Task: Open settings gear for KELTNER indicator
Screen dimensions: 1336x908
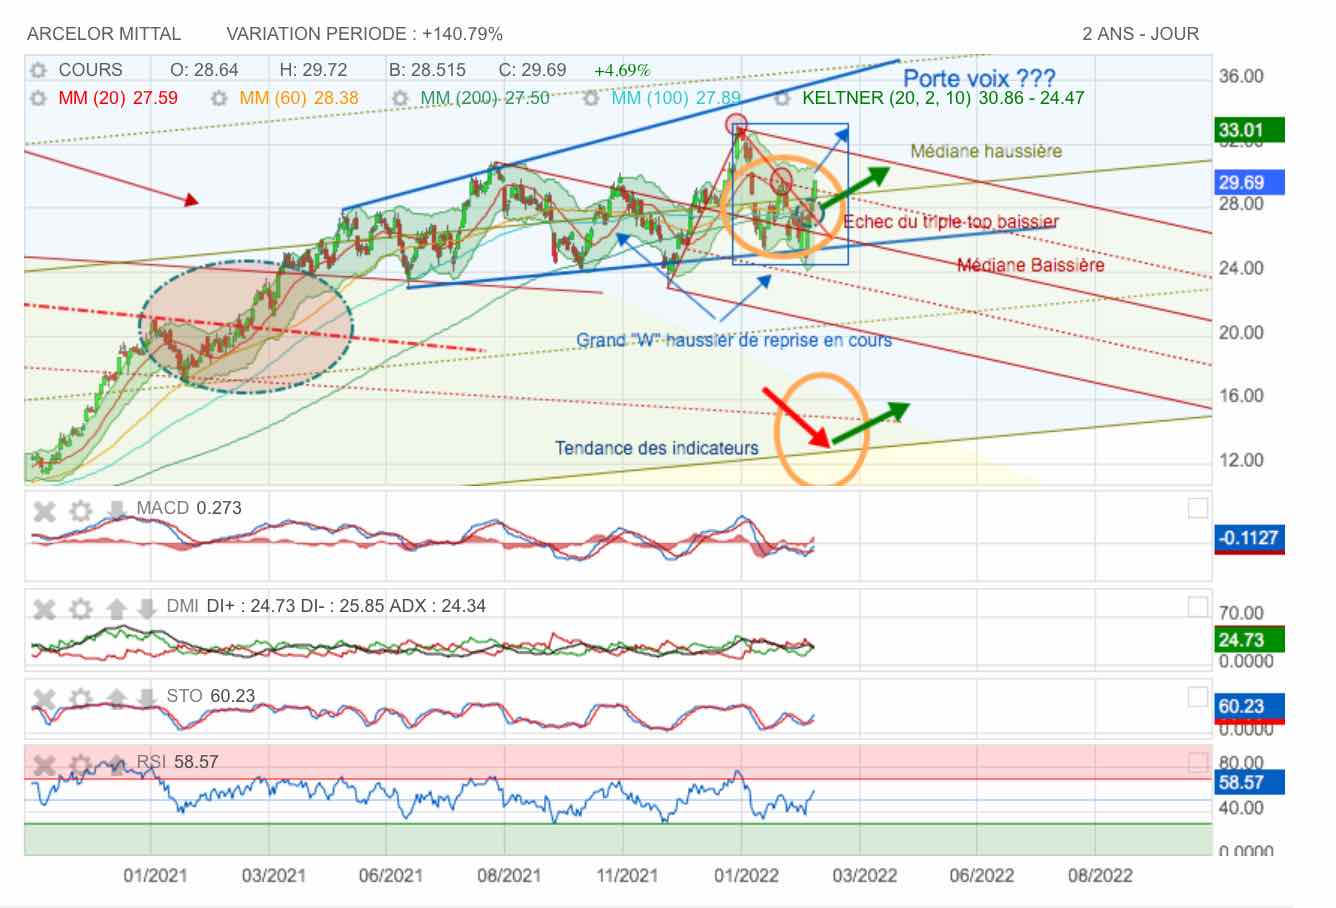Action: (783, 98)
